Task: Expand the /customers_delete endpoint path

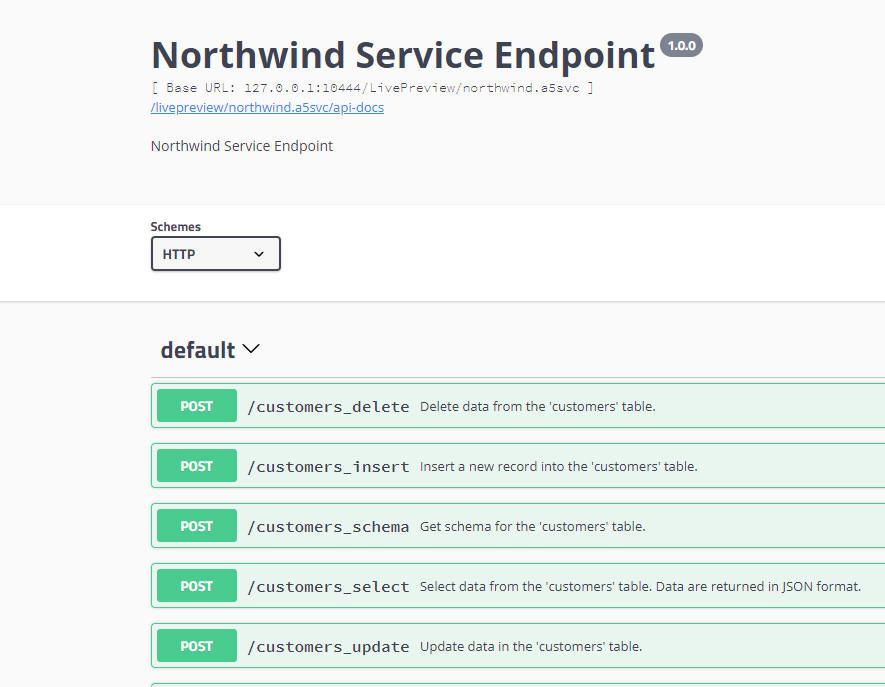Action: click(328, 406)
